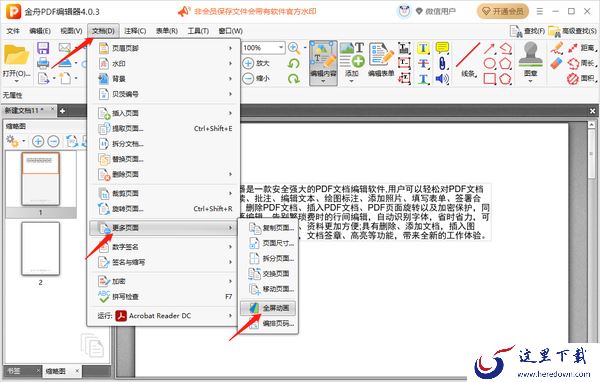The image size is (600, 382).
Task: Expand dropdown arrow under 图章
Action: (530, 81)
